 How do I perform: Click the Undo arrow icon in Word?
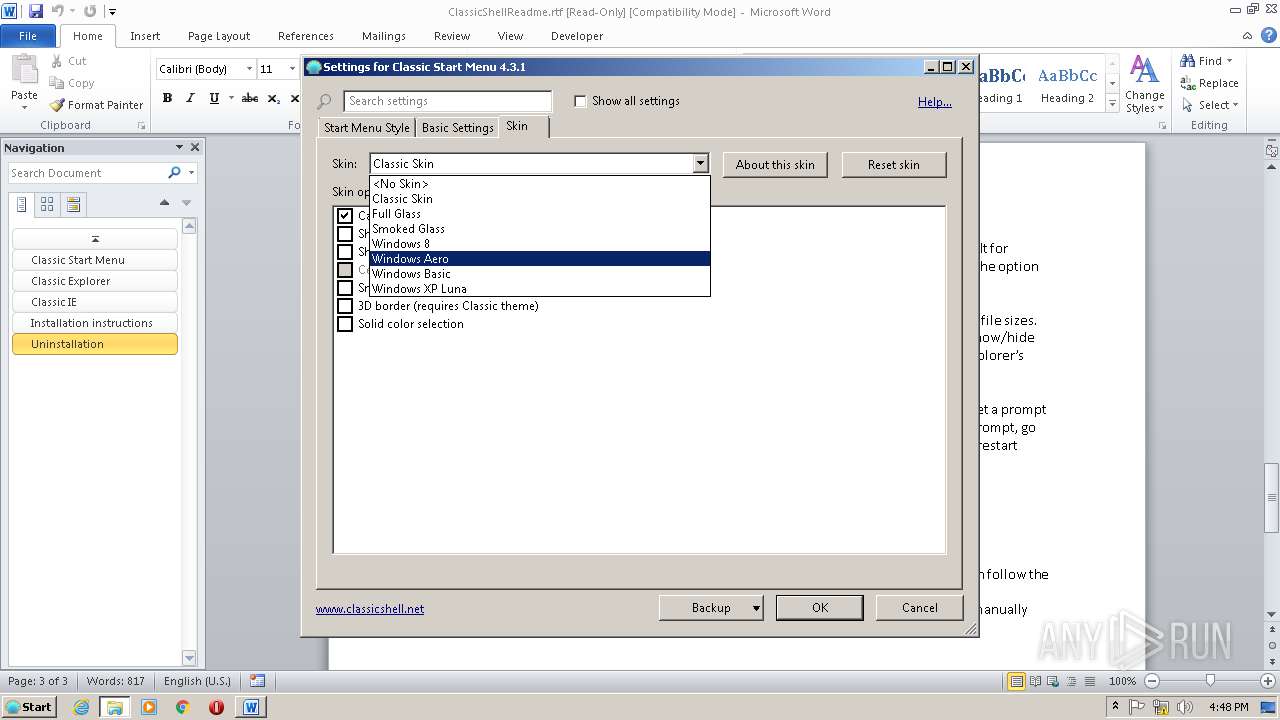58,11
